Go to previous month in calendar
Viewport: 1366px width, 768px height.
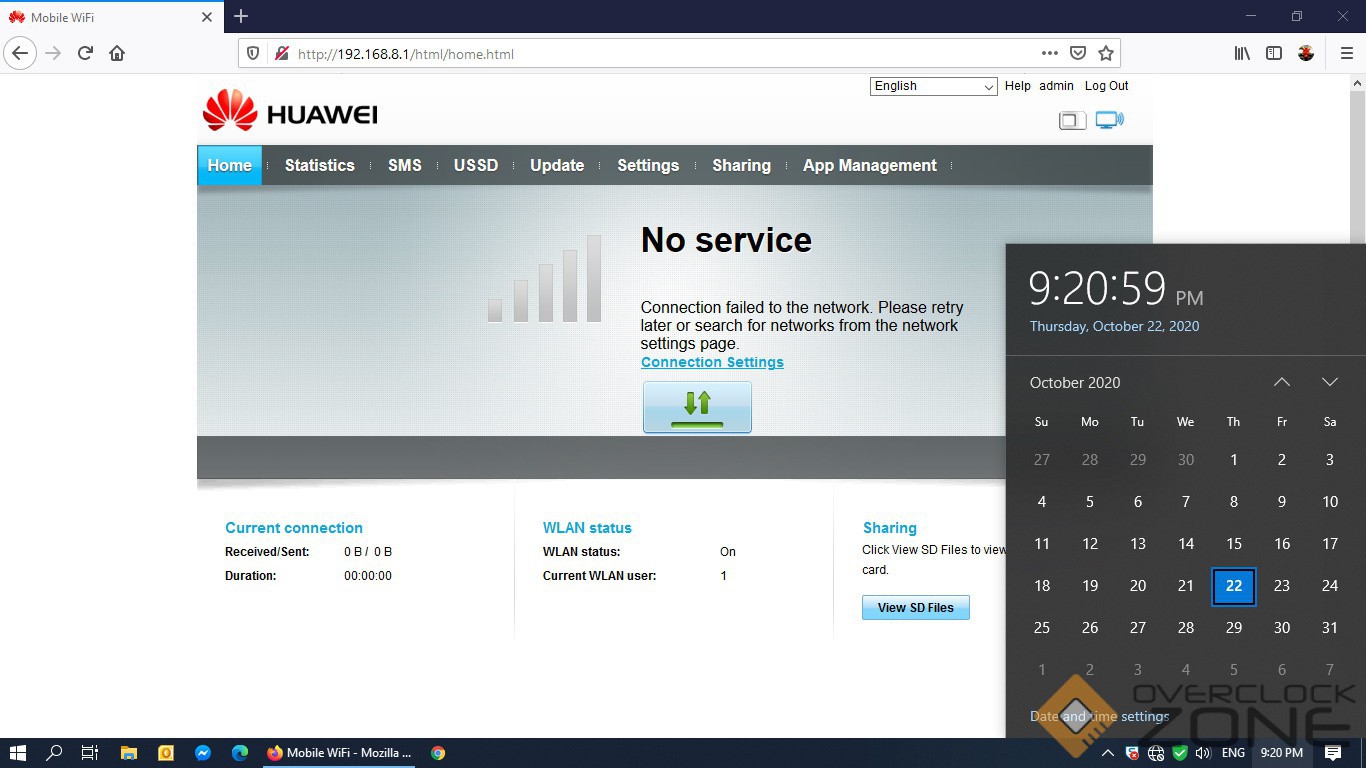[x=1281, y=382]
